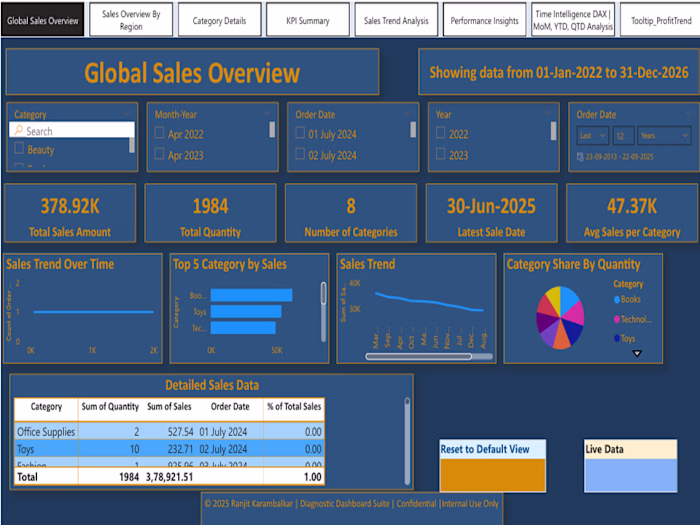Check the Apr 2023 month checkbox
Viewport: 700px width, 525px height.
click(x=159, y=154)
